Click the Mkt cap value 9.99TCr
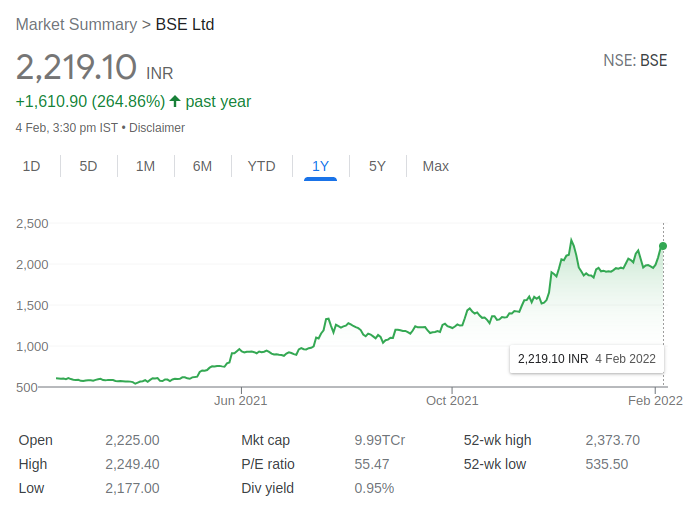Image resolution: width=697 pixels, height=512 pixels. click(380, 440)
